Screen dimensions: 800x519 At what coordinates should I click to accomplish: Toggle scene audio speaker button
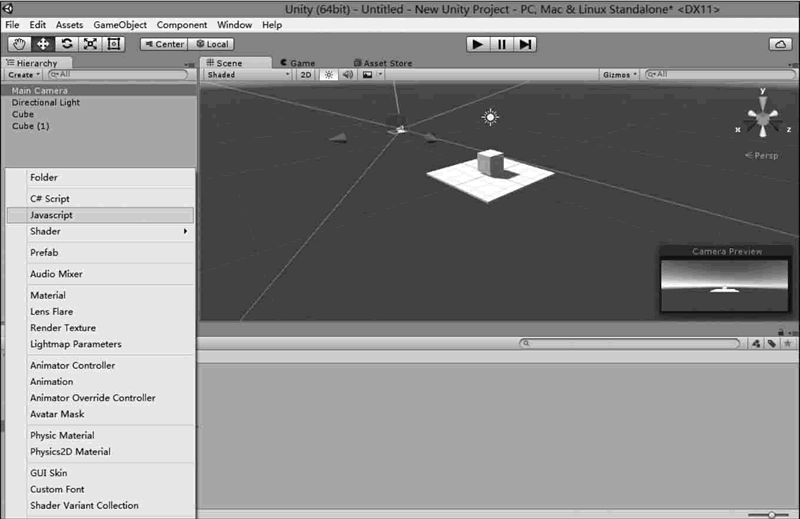(348, 75)
